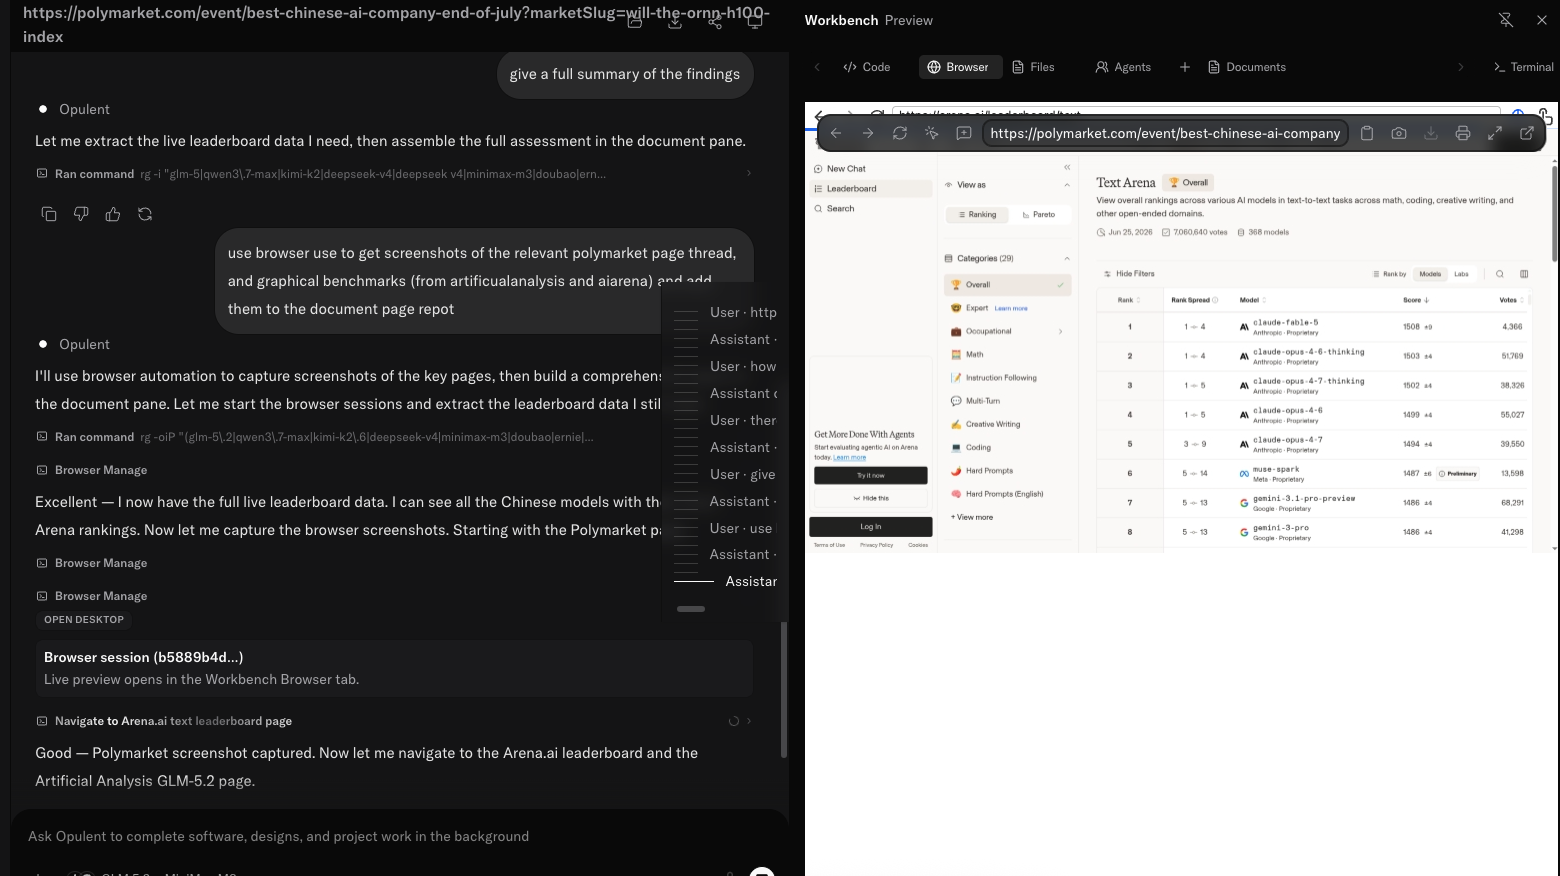This screenshot has height=876, width=1560.
Task: Click the clipboard icon in browser toolbar
Action: pos(1367,133)
